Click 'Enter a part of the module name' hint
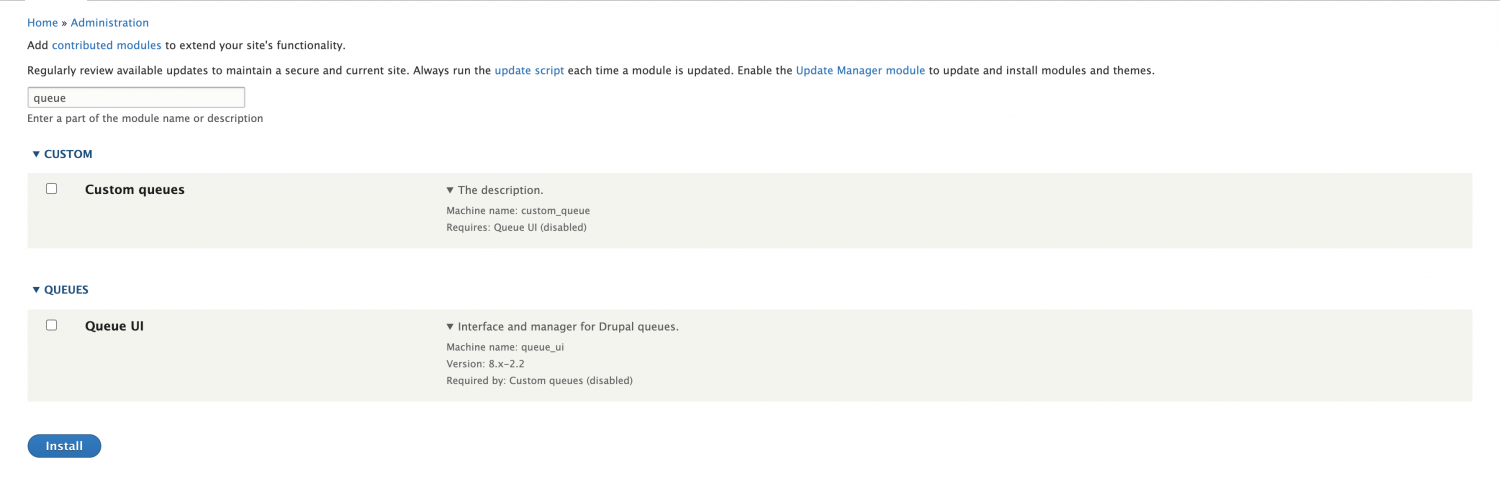This screenshot has width=1500, height=500. 145,118
